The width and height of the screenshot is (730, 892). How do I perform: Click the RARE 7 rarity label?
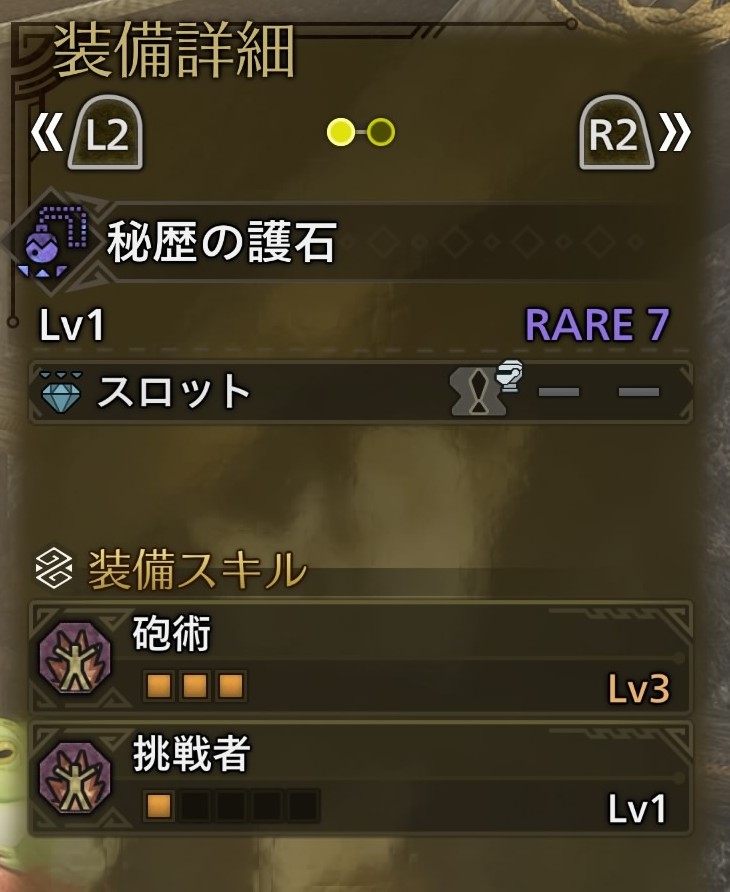click(597, 325)
